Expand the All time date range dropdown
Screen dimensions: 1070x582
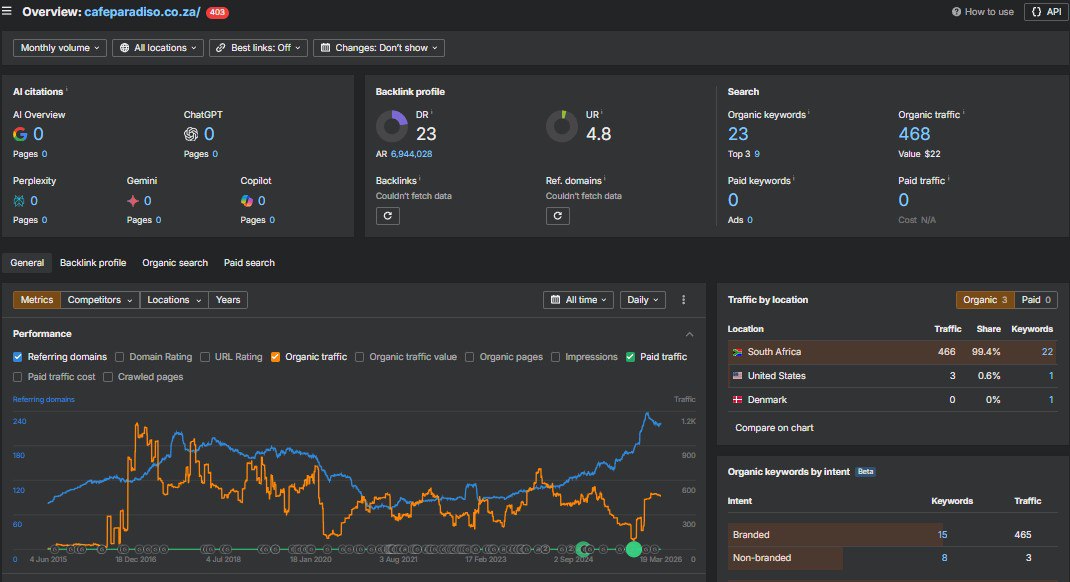pyautogui.click(x=578, y=300)
